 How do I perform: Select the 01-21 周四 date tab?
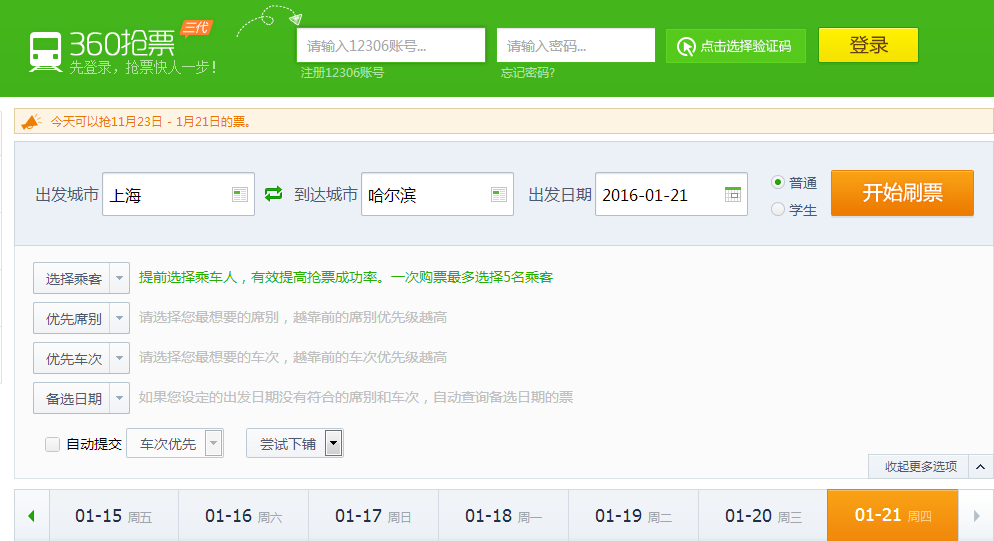coord(893,516)
